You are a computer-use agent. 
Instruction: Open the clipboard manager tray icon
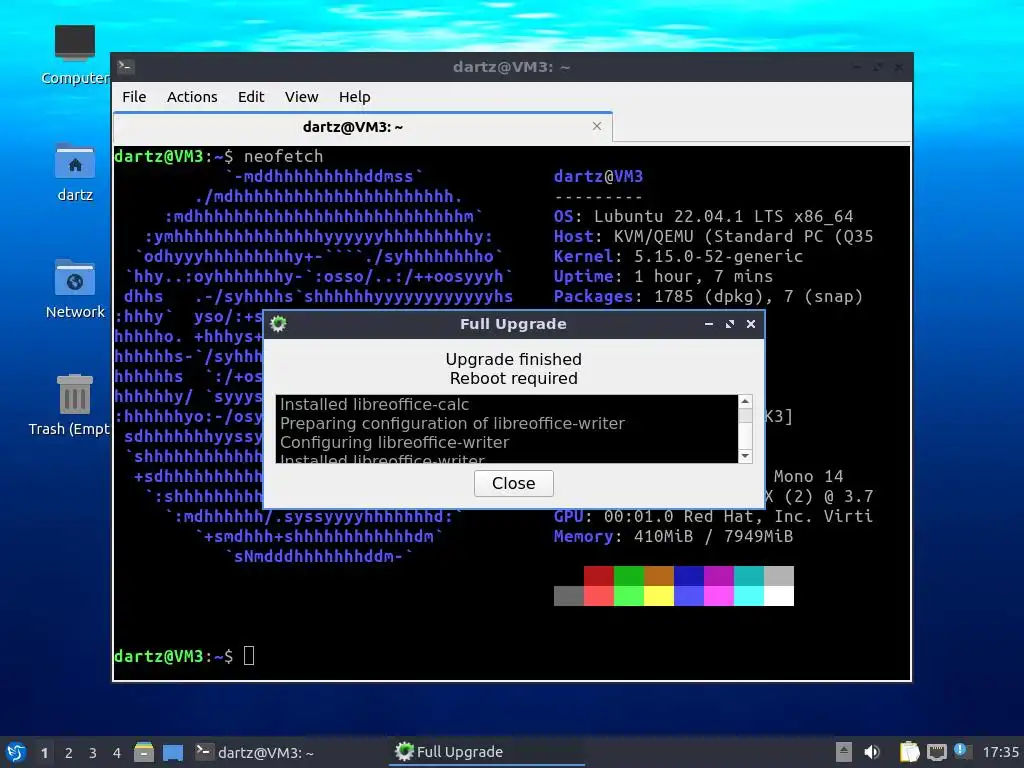pyautogui.click(x=909, y=752)
